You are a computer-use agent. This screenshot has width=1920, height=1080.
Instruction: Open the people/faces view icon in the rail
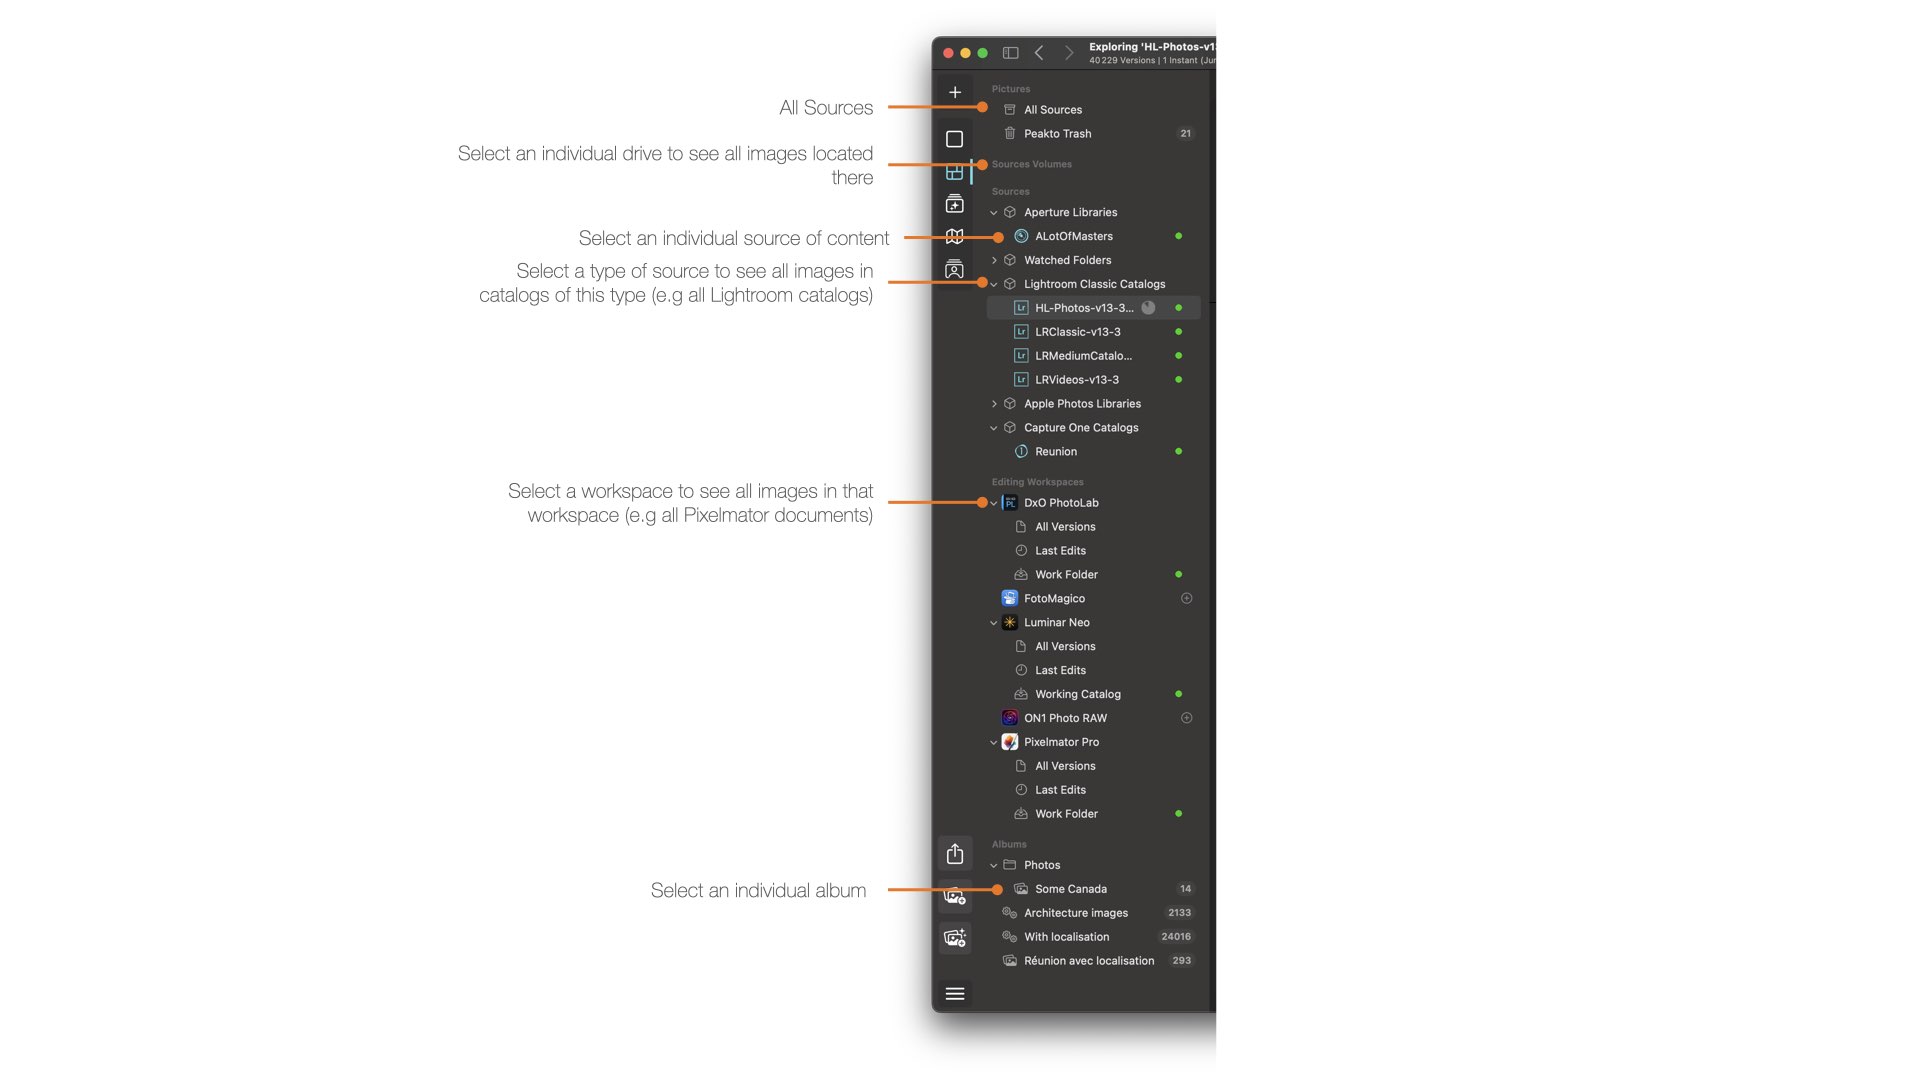click(x=955, y=269)
